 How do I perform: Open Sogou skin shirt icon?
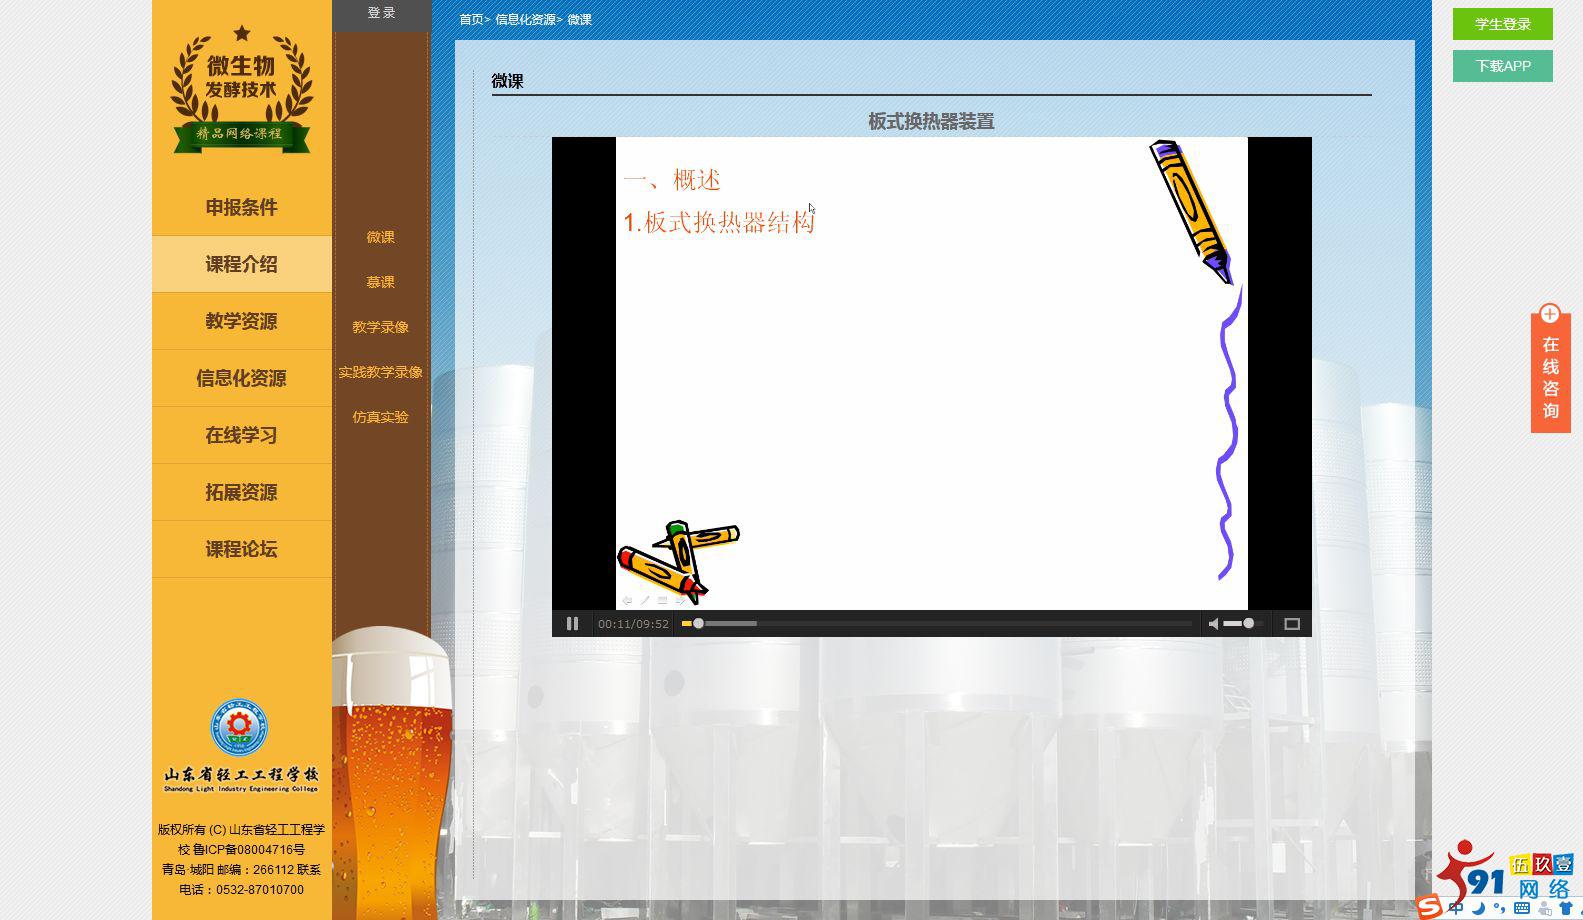1566,908
